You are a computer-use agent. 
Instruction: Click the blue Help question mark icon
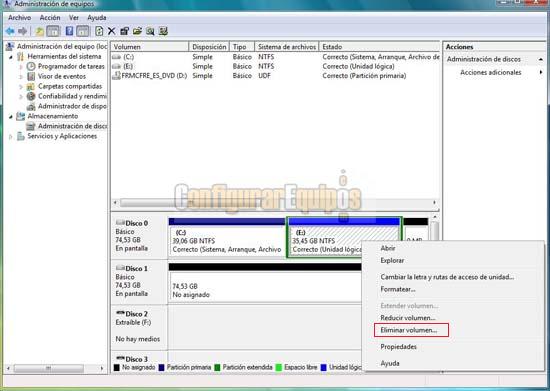click(x=69, y=31)
